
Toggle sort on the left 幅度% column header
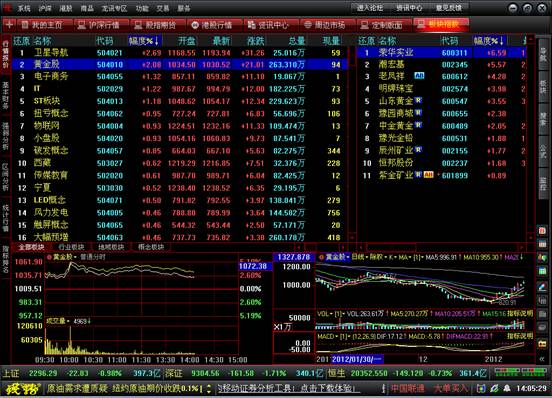pos(144,41)
